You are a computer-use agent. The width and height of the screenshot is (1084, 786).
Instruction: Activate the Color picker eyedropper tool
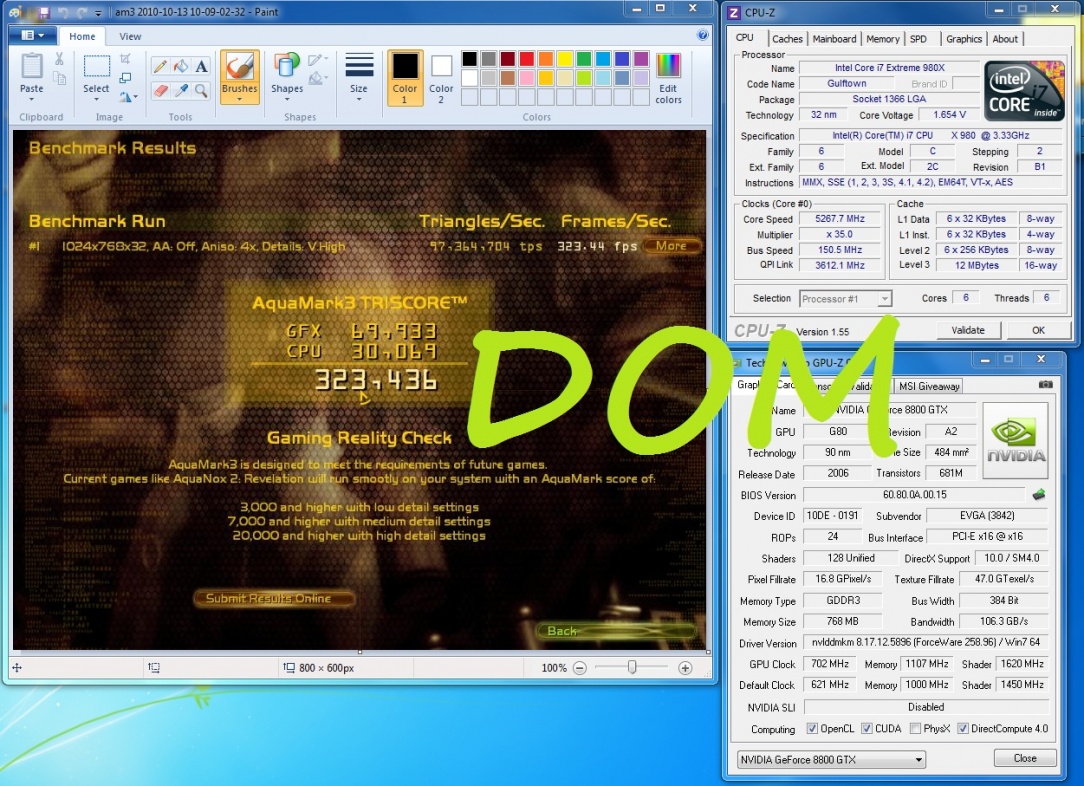pos(181,90)
